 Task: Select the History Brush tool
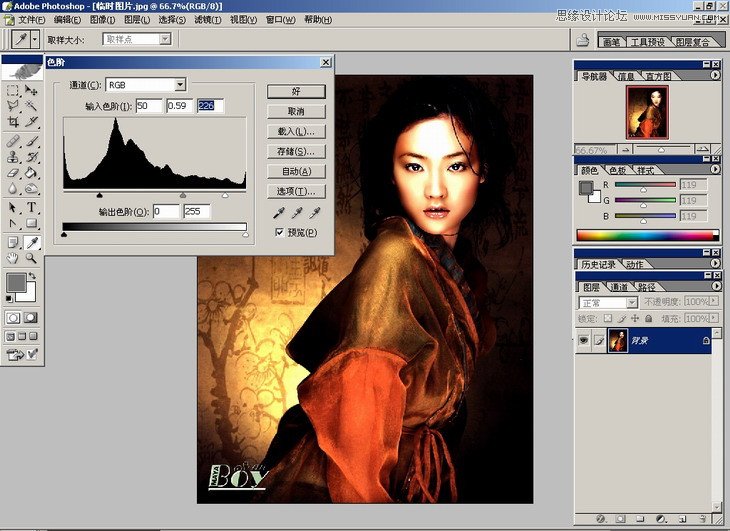coord(31,157)
